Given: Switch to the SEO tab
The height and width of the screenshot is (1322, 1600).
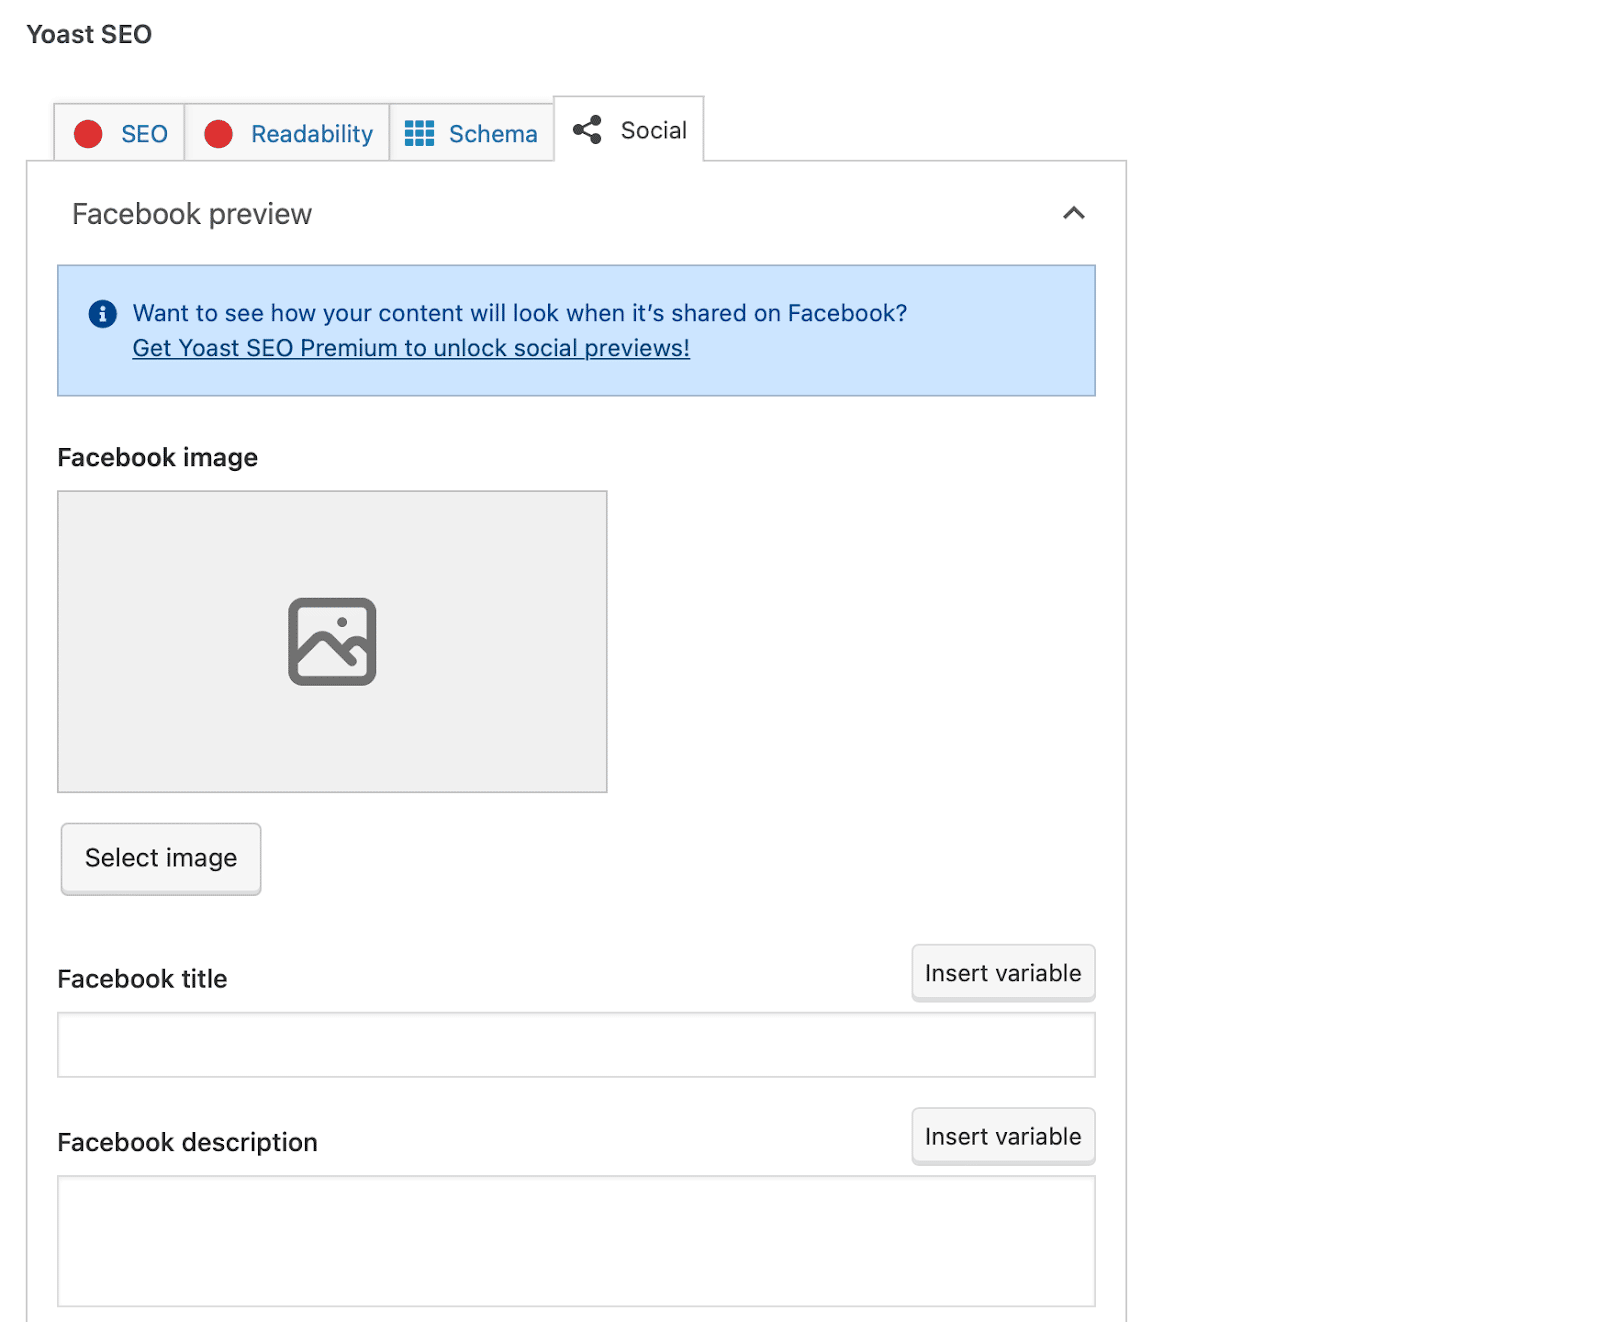Looking at the screenshot, I should tap(118, 132).
